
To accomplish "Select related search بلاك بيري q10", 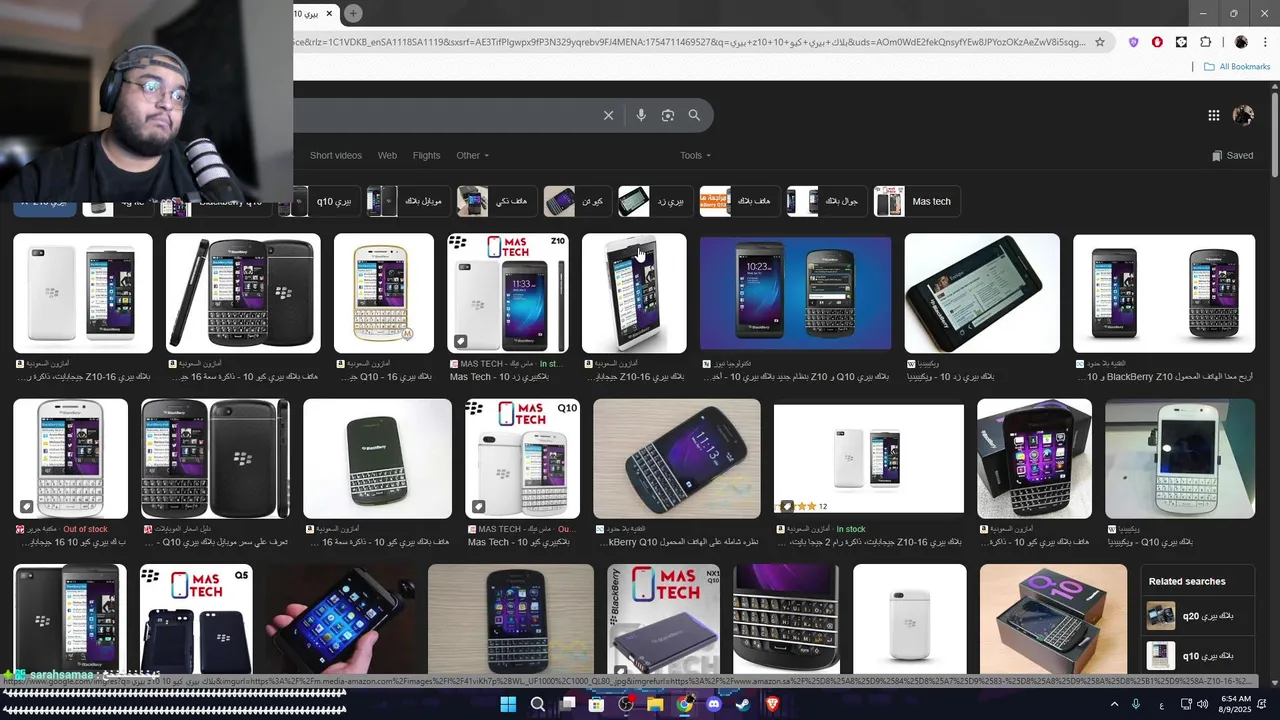I will point(1197,656).
